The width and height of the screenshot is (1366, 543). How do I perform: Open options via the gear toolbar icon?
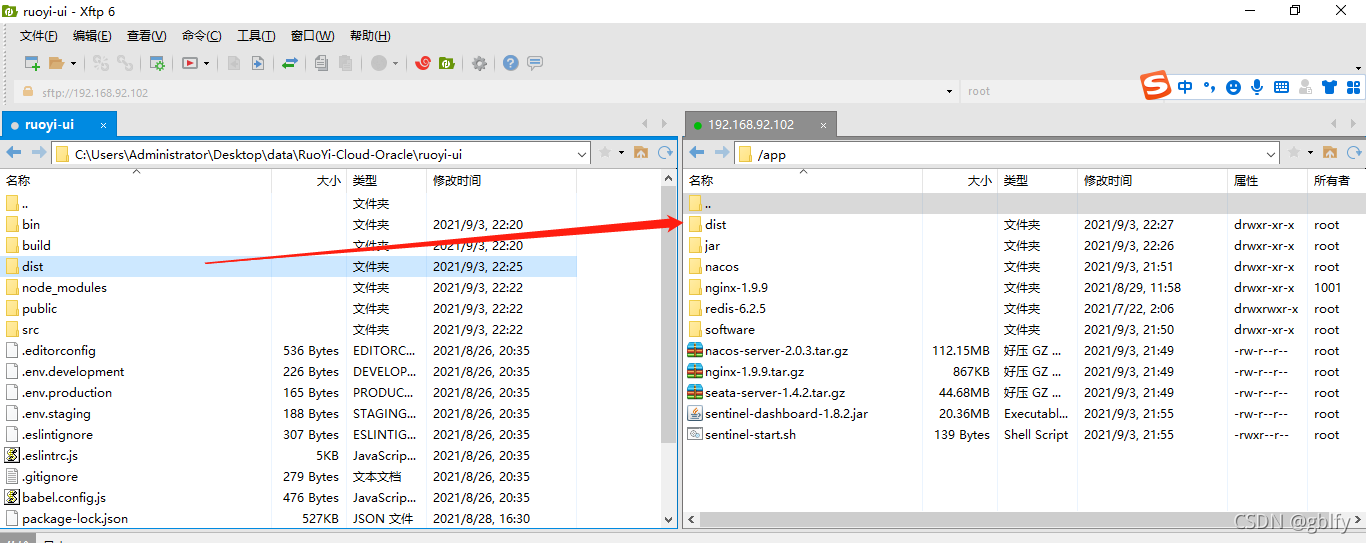480,63
